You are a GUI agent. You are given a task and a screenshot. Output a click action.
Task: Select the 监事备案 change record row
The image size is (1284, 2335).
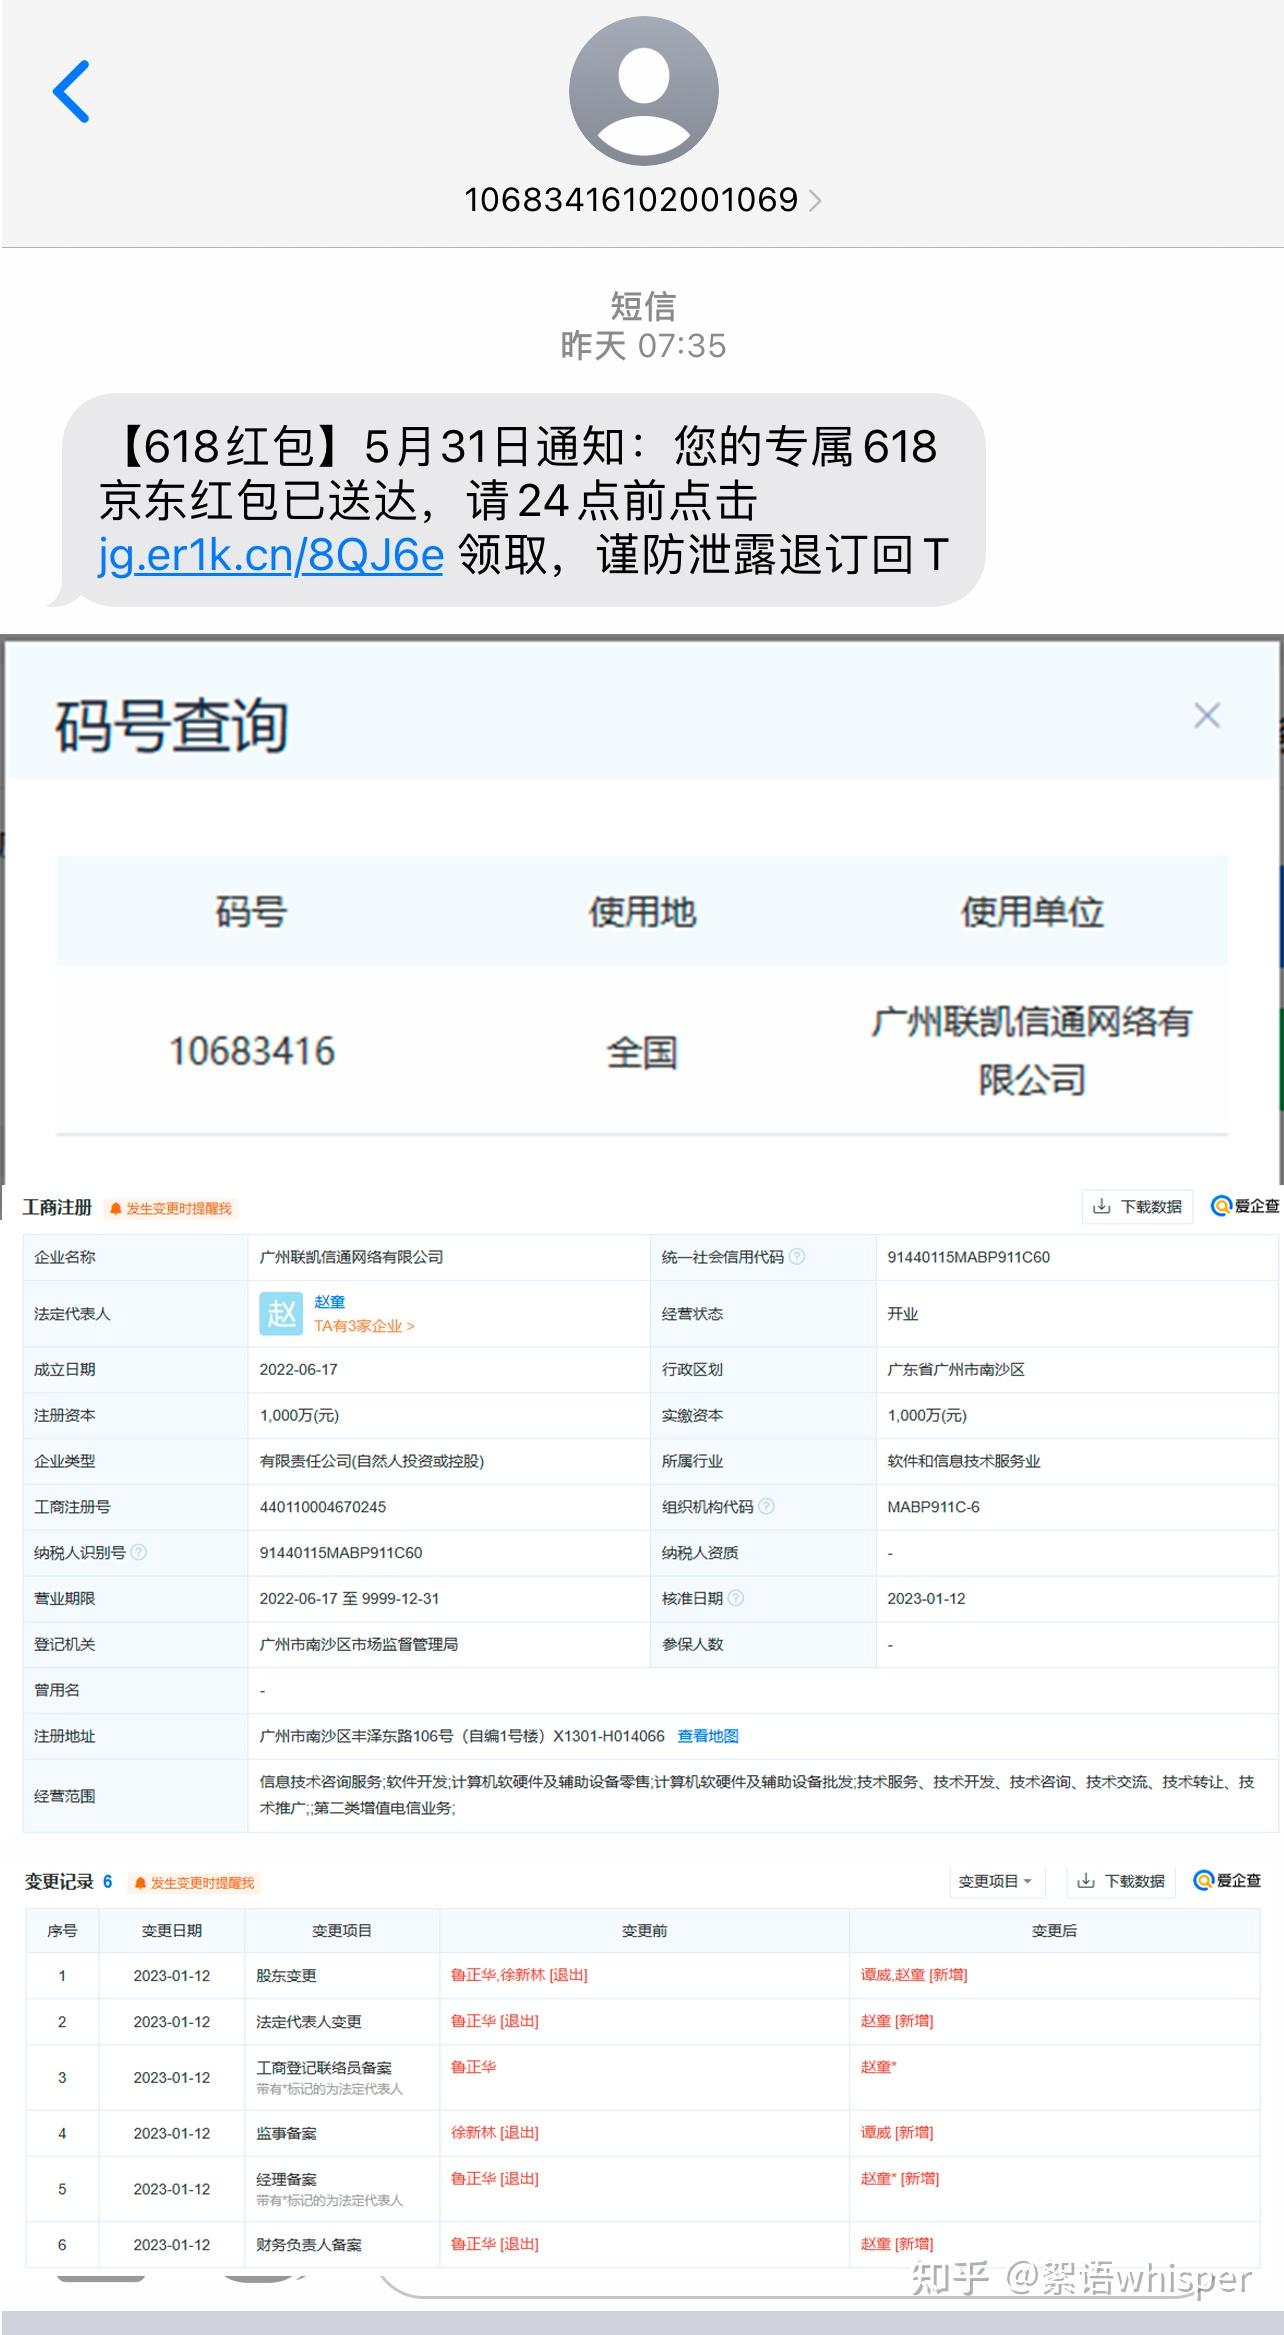coord(642,2133)
